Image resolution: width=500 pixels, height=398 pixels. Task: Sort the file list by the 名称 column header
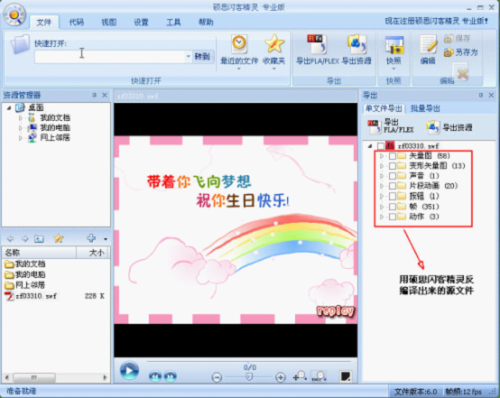(x=39, y=253)
